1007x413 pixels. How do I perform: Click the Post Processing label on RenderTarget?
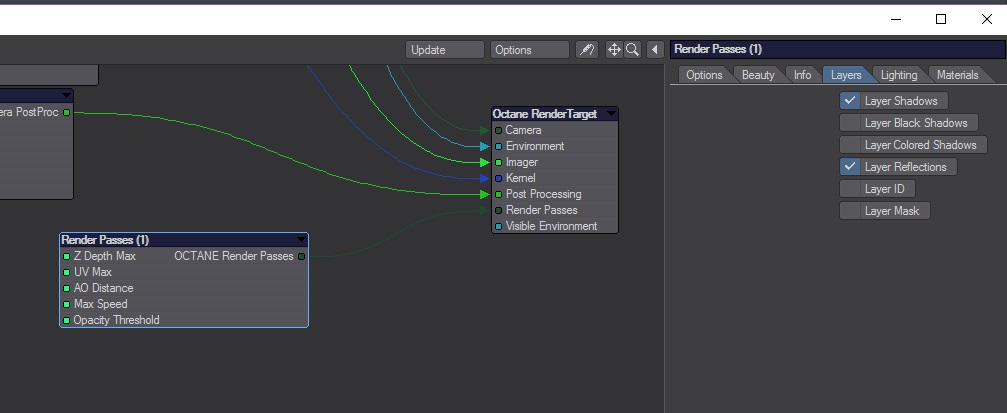point(543,194)
